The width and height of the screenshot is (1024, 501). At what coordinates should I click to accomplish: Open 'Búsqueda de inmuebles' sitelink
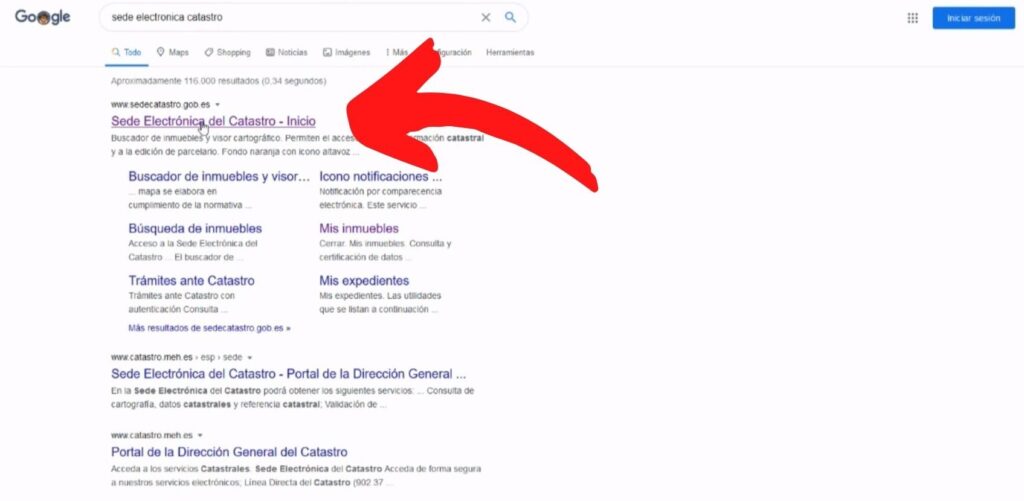pos(195,229)
